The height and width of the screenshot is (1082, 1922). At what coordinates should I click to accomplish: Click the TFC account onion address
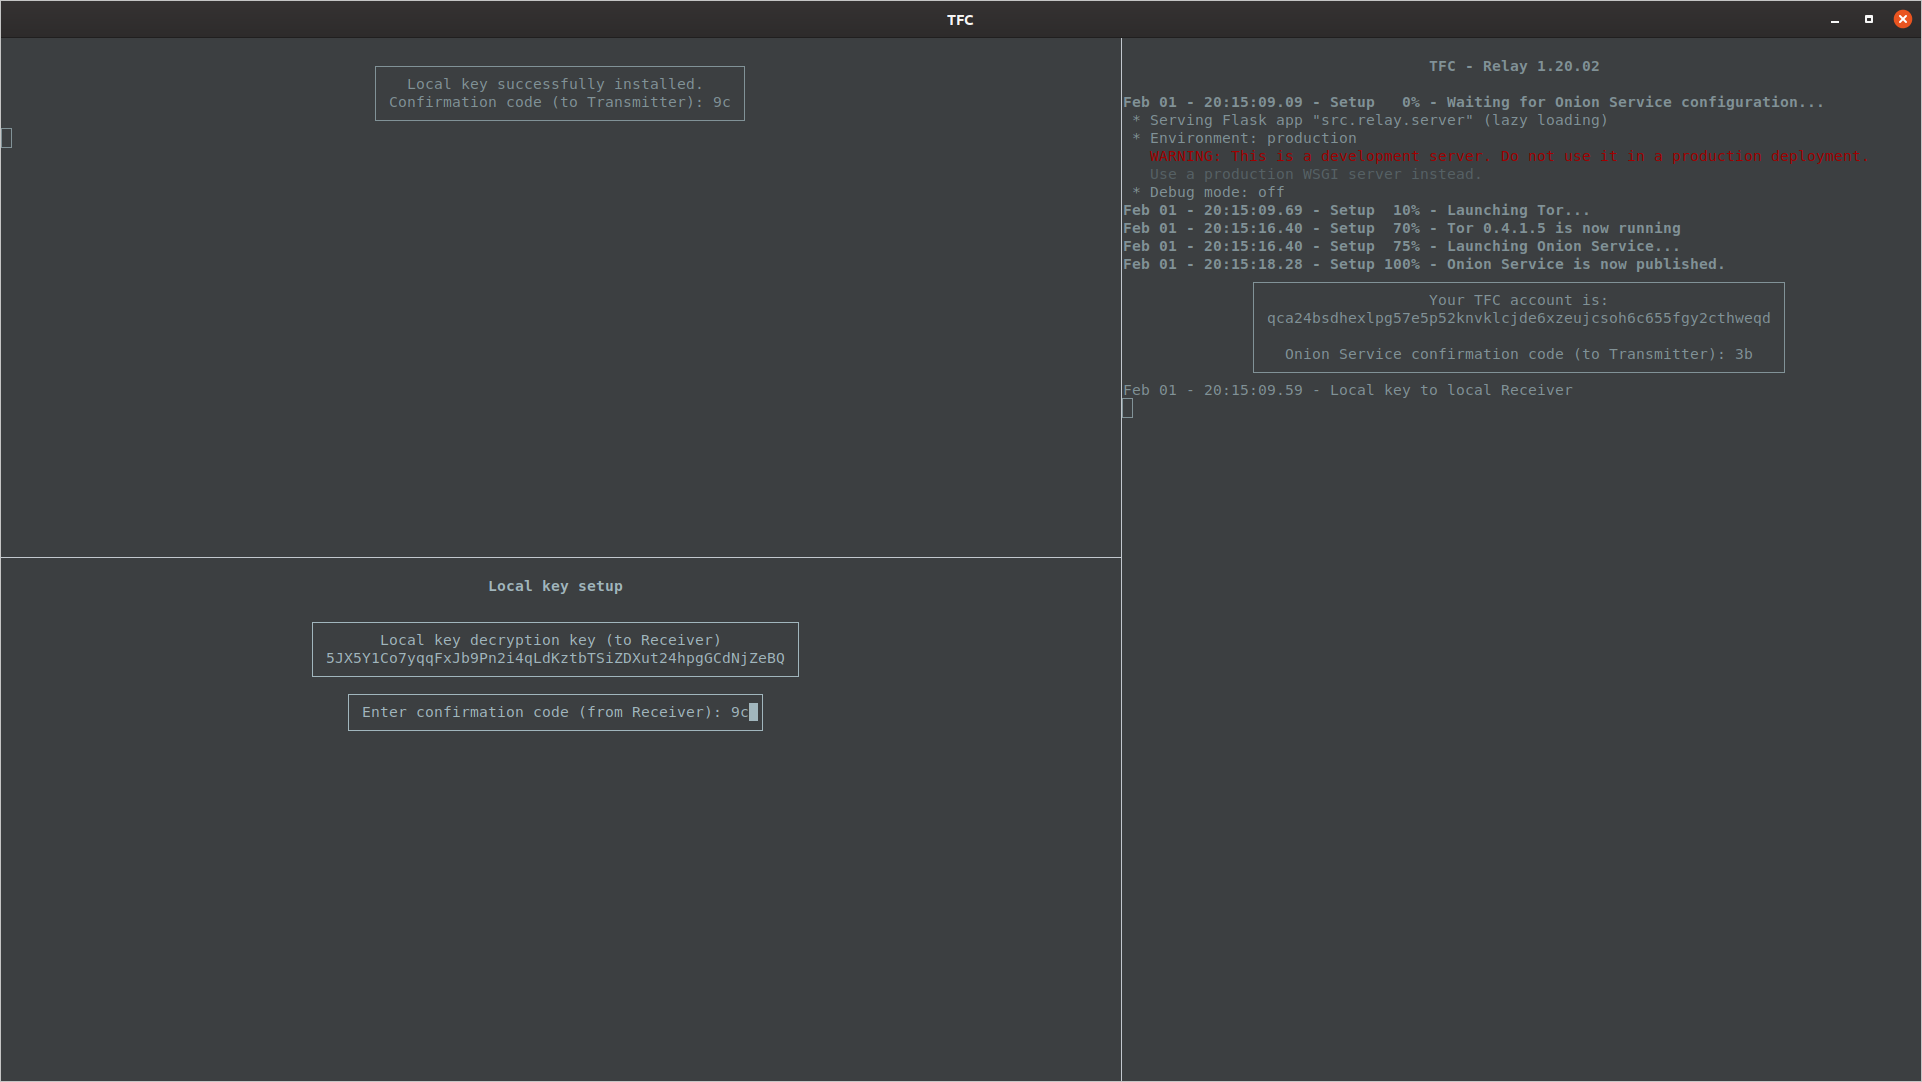1518,318
